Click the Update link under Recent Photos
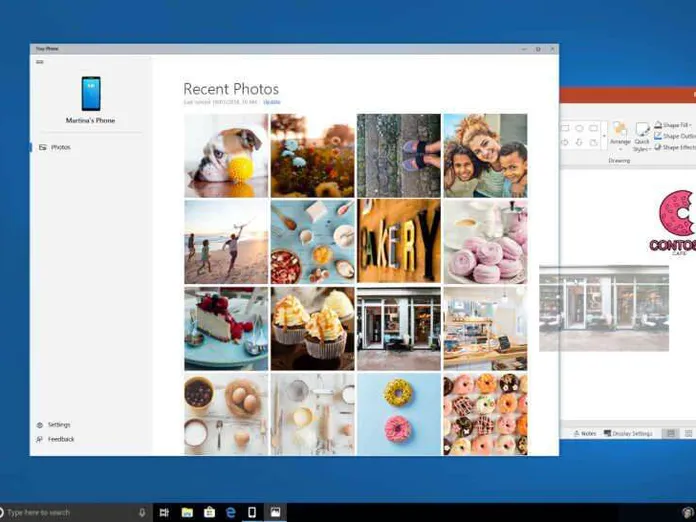The image size is (696, 522). click(272, 102)
